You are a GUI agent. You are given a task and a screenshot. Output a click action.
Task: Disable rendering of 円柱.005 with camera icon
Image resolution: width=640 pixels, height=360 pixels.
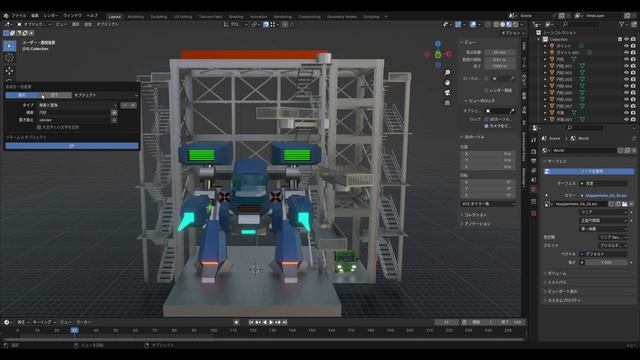pos(633,93)
